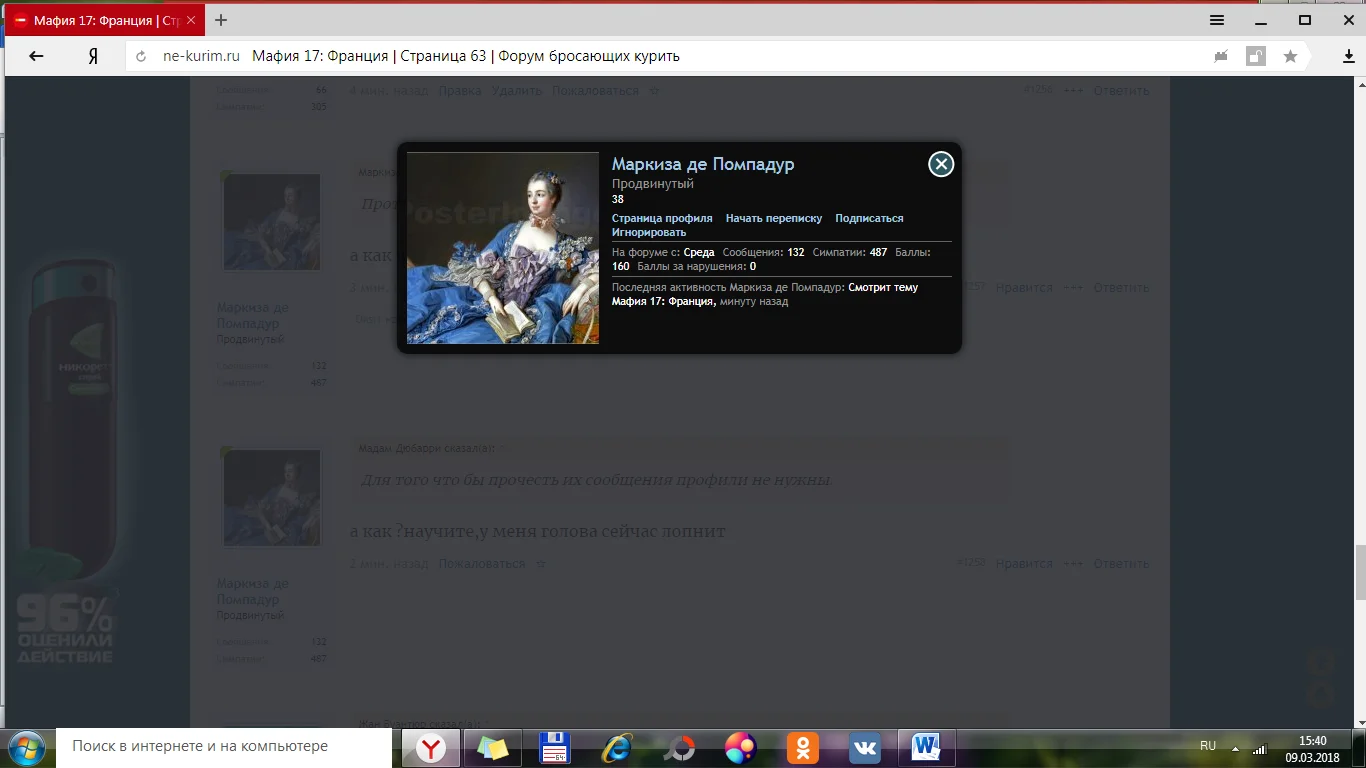Click the Windows Start button

point(25,747)
